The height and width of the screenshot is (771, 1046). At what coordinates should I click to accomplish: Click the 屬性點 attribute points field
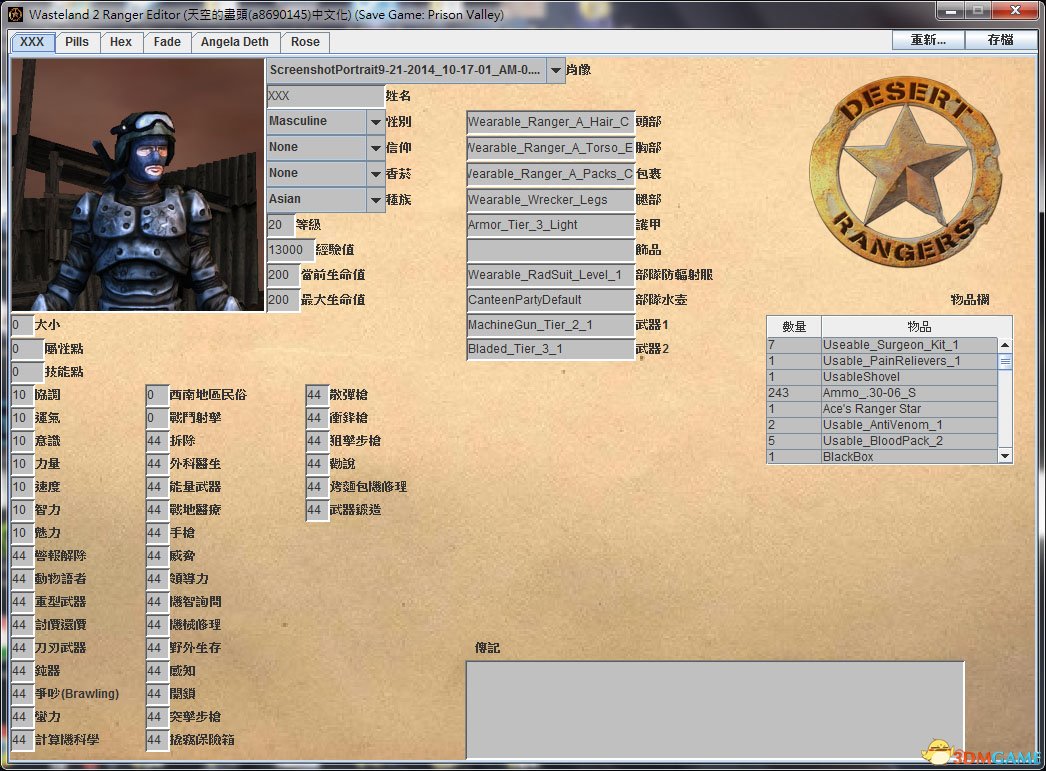[27, 348]
